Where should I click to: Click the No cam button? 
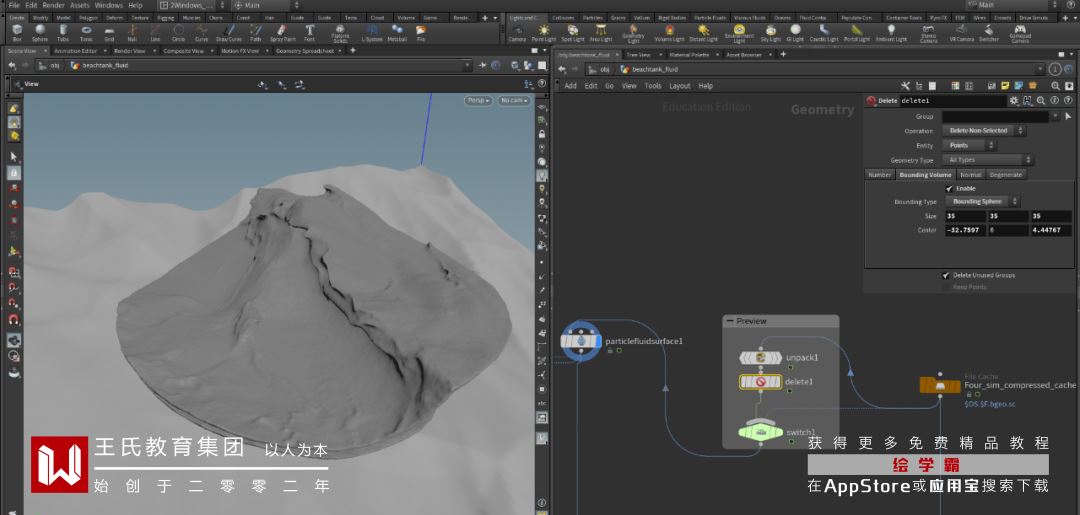tap(514, 100)
